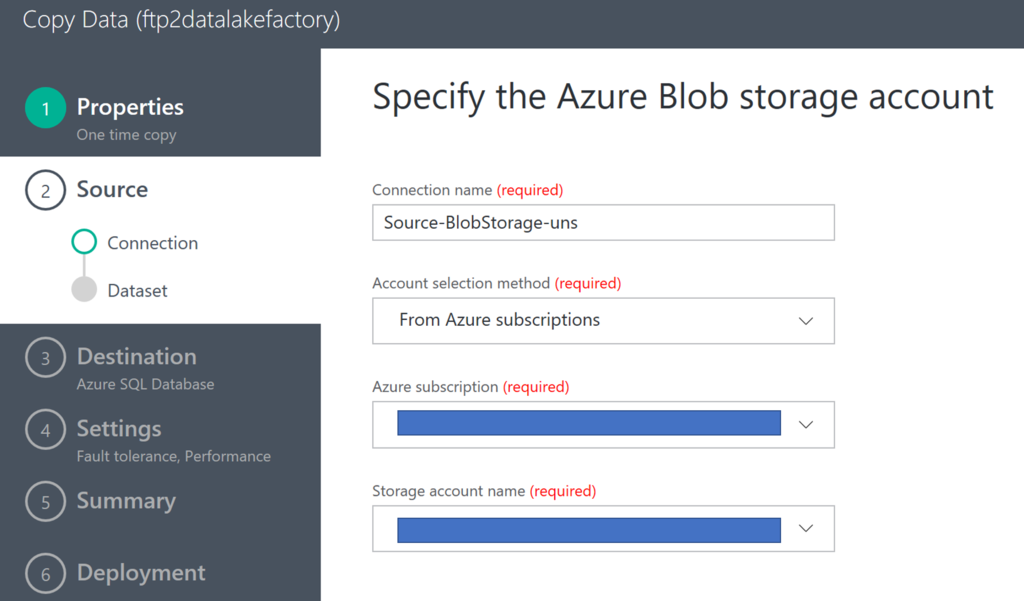1024x601 pixels.
Task: Click the step 2 Source circle icon
Action: [45, 191]
